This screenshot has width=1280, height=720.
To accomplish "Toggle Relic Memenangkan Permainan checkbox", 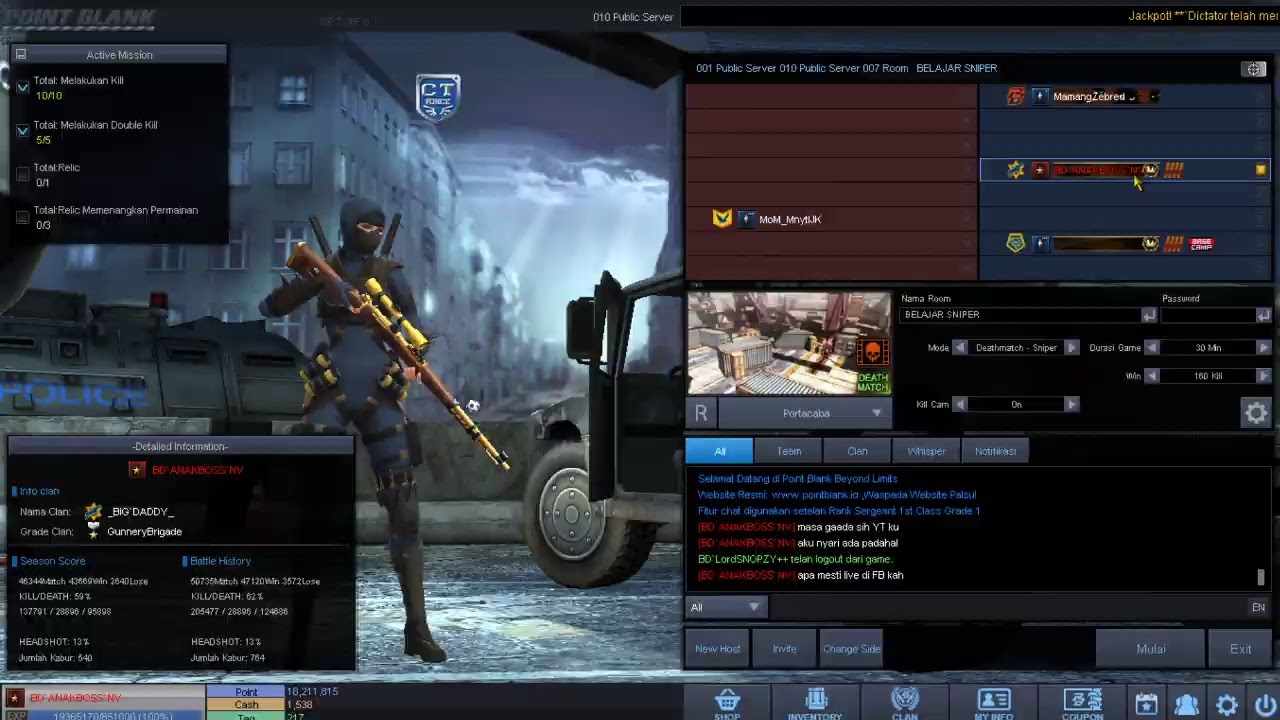I will point(23,217).
